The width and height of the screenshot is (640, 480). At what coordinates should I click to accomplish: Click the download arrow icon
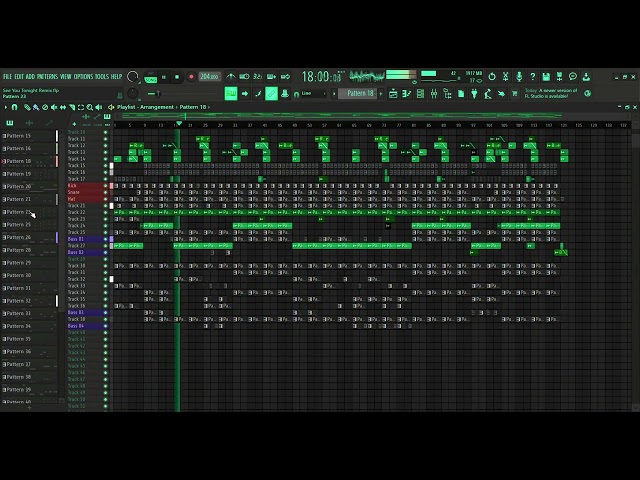tap(587, 77)
